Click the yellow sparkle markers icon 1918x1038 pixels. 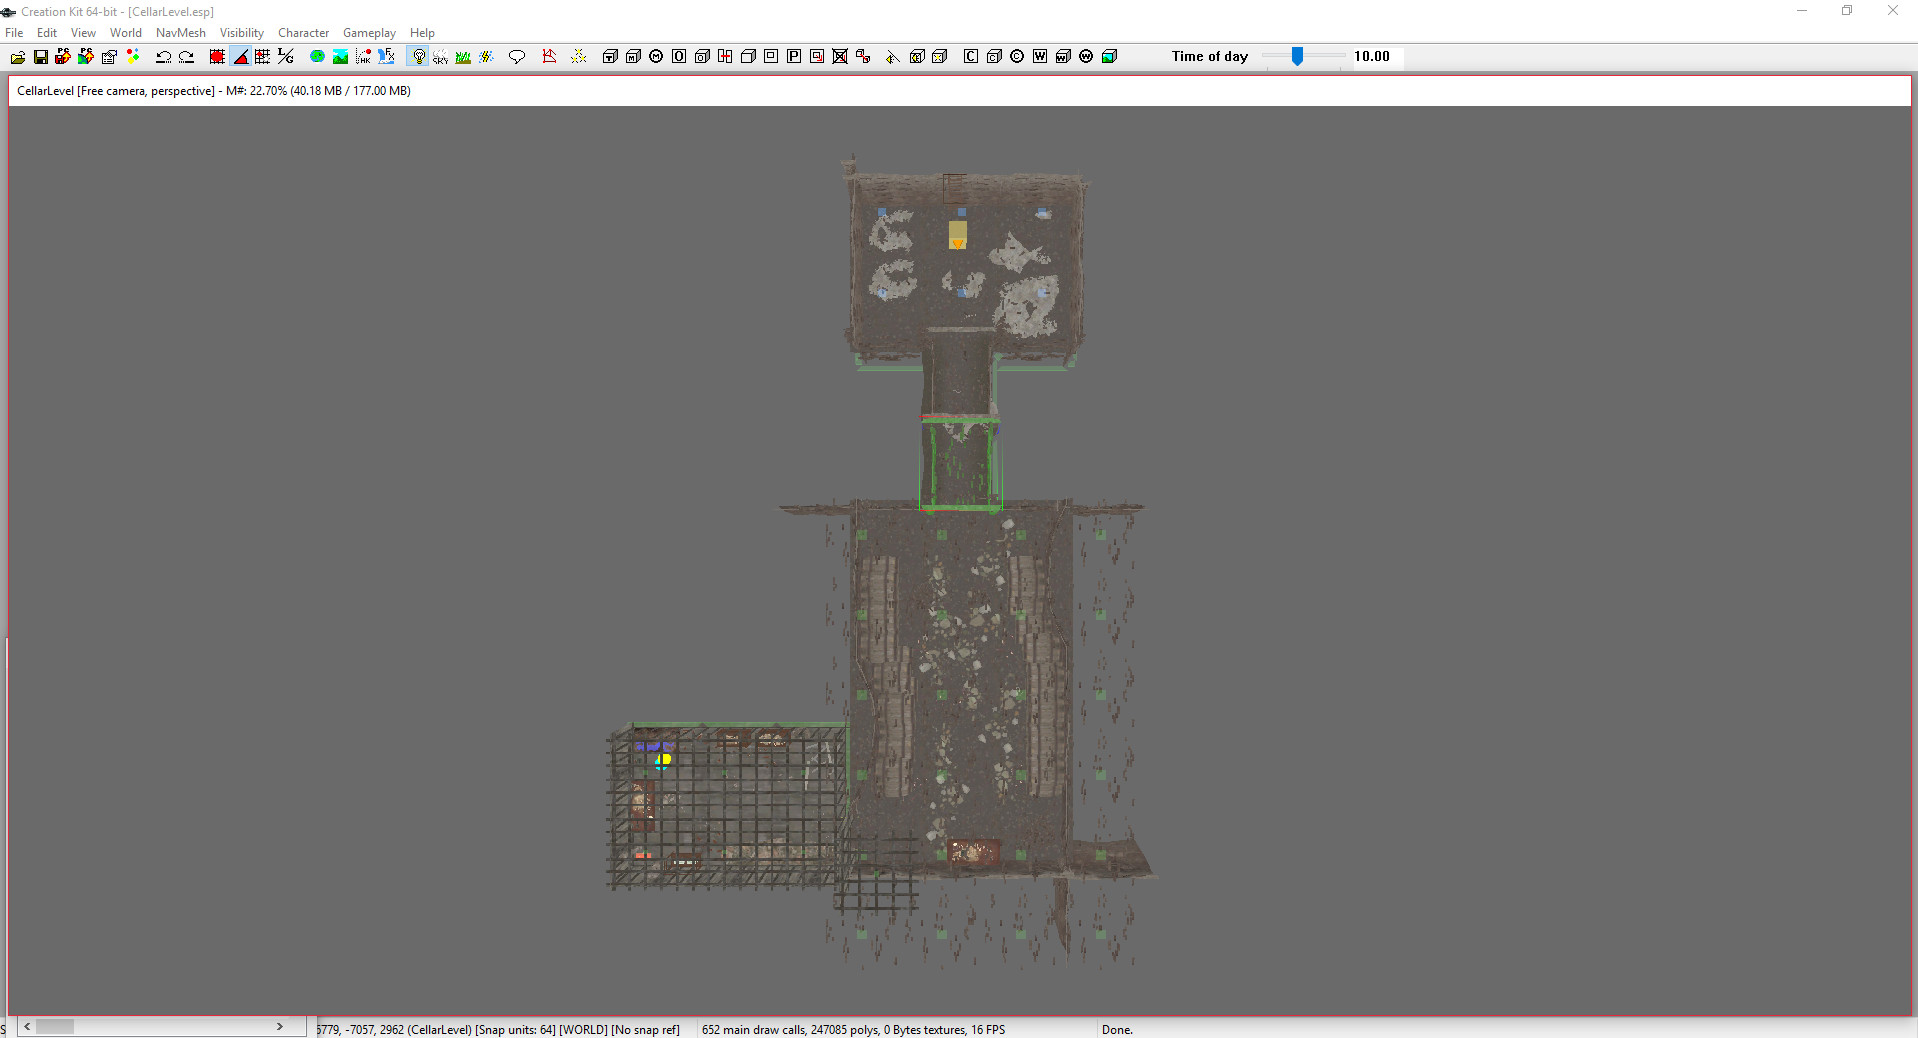579,57
